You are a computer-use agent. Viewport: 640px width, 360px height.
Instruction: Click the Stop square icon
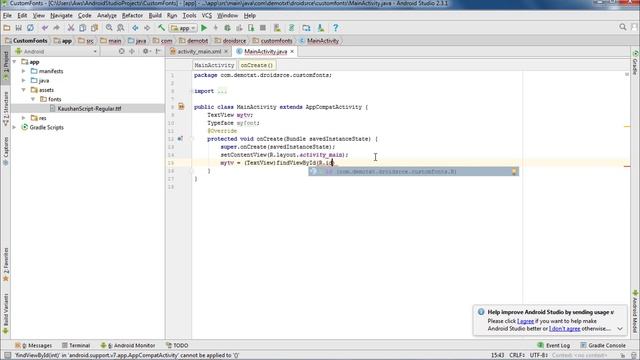pos(263,28)
